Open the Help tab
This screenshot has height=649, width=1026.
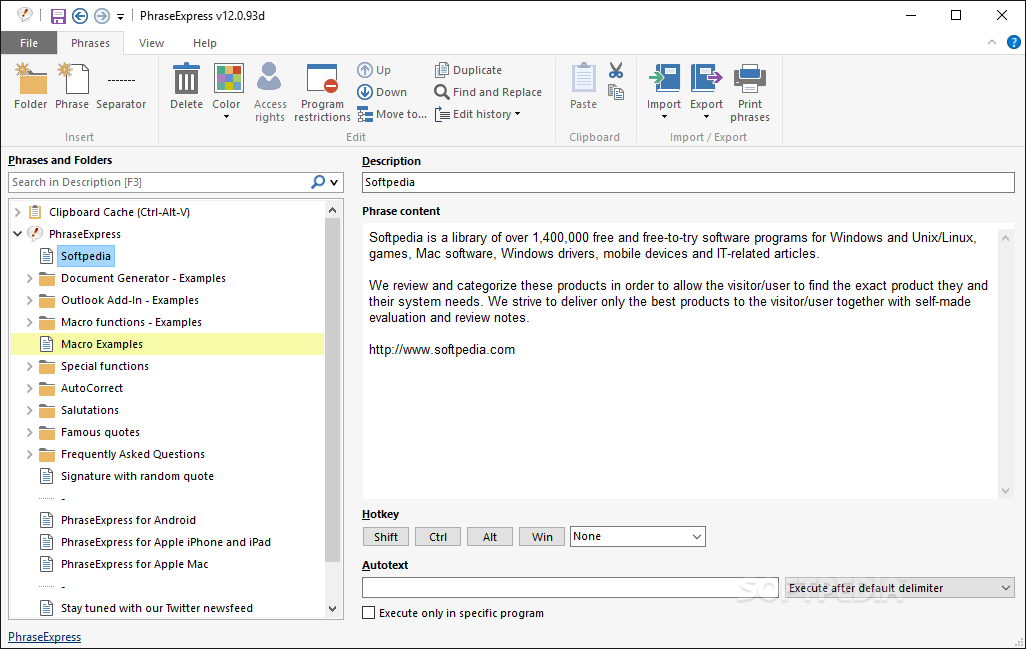tap(205, 43)
